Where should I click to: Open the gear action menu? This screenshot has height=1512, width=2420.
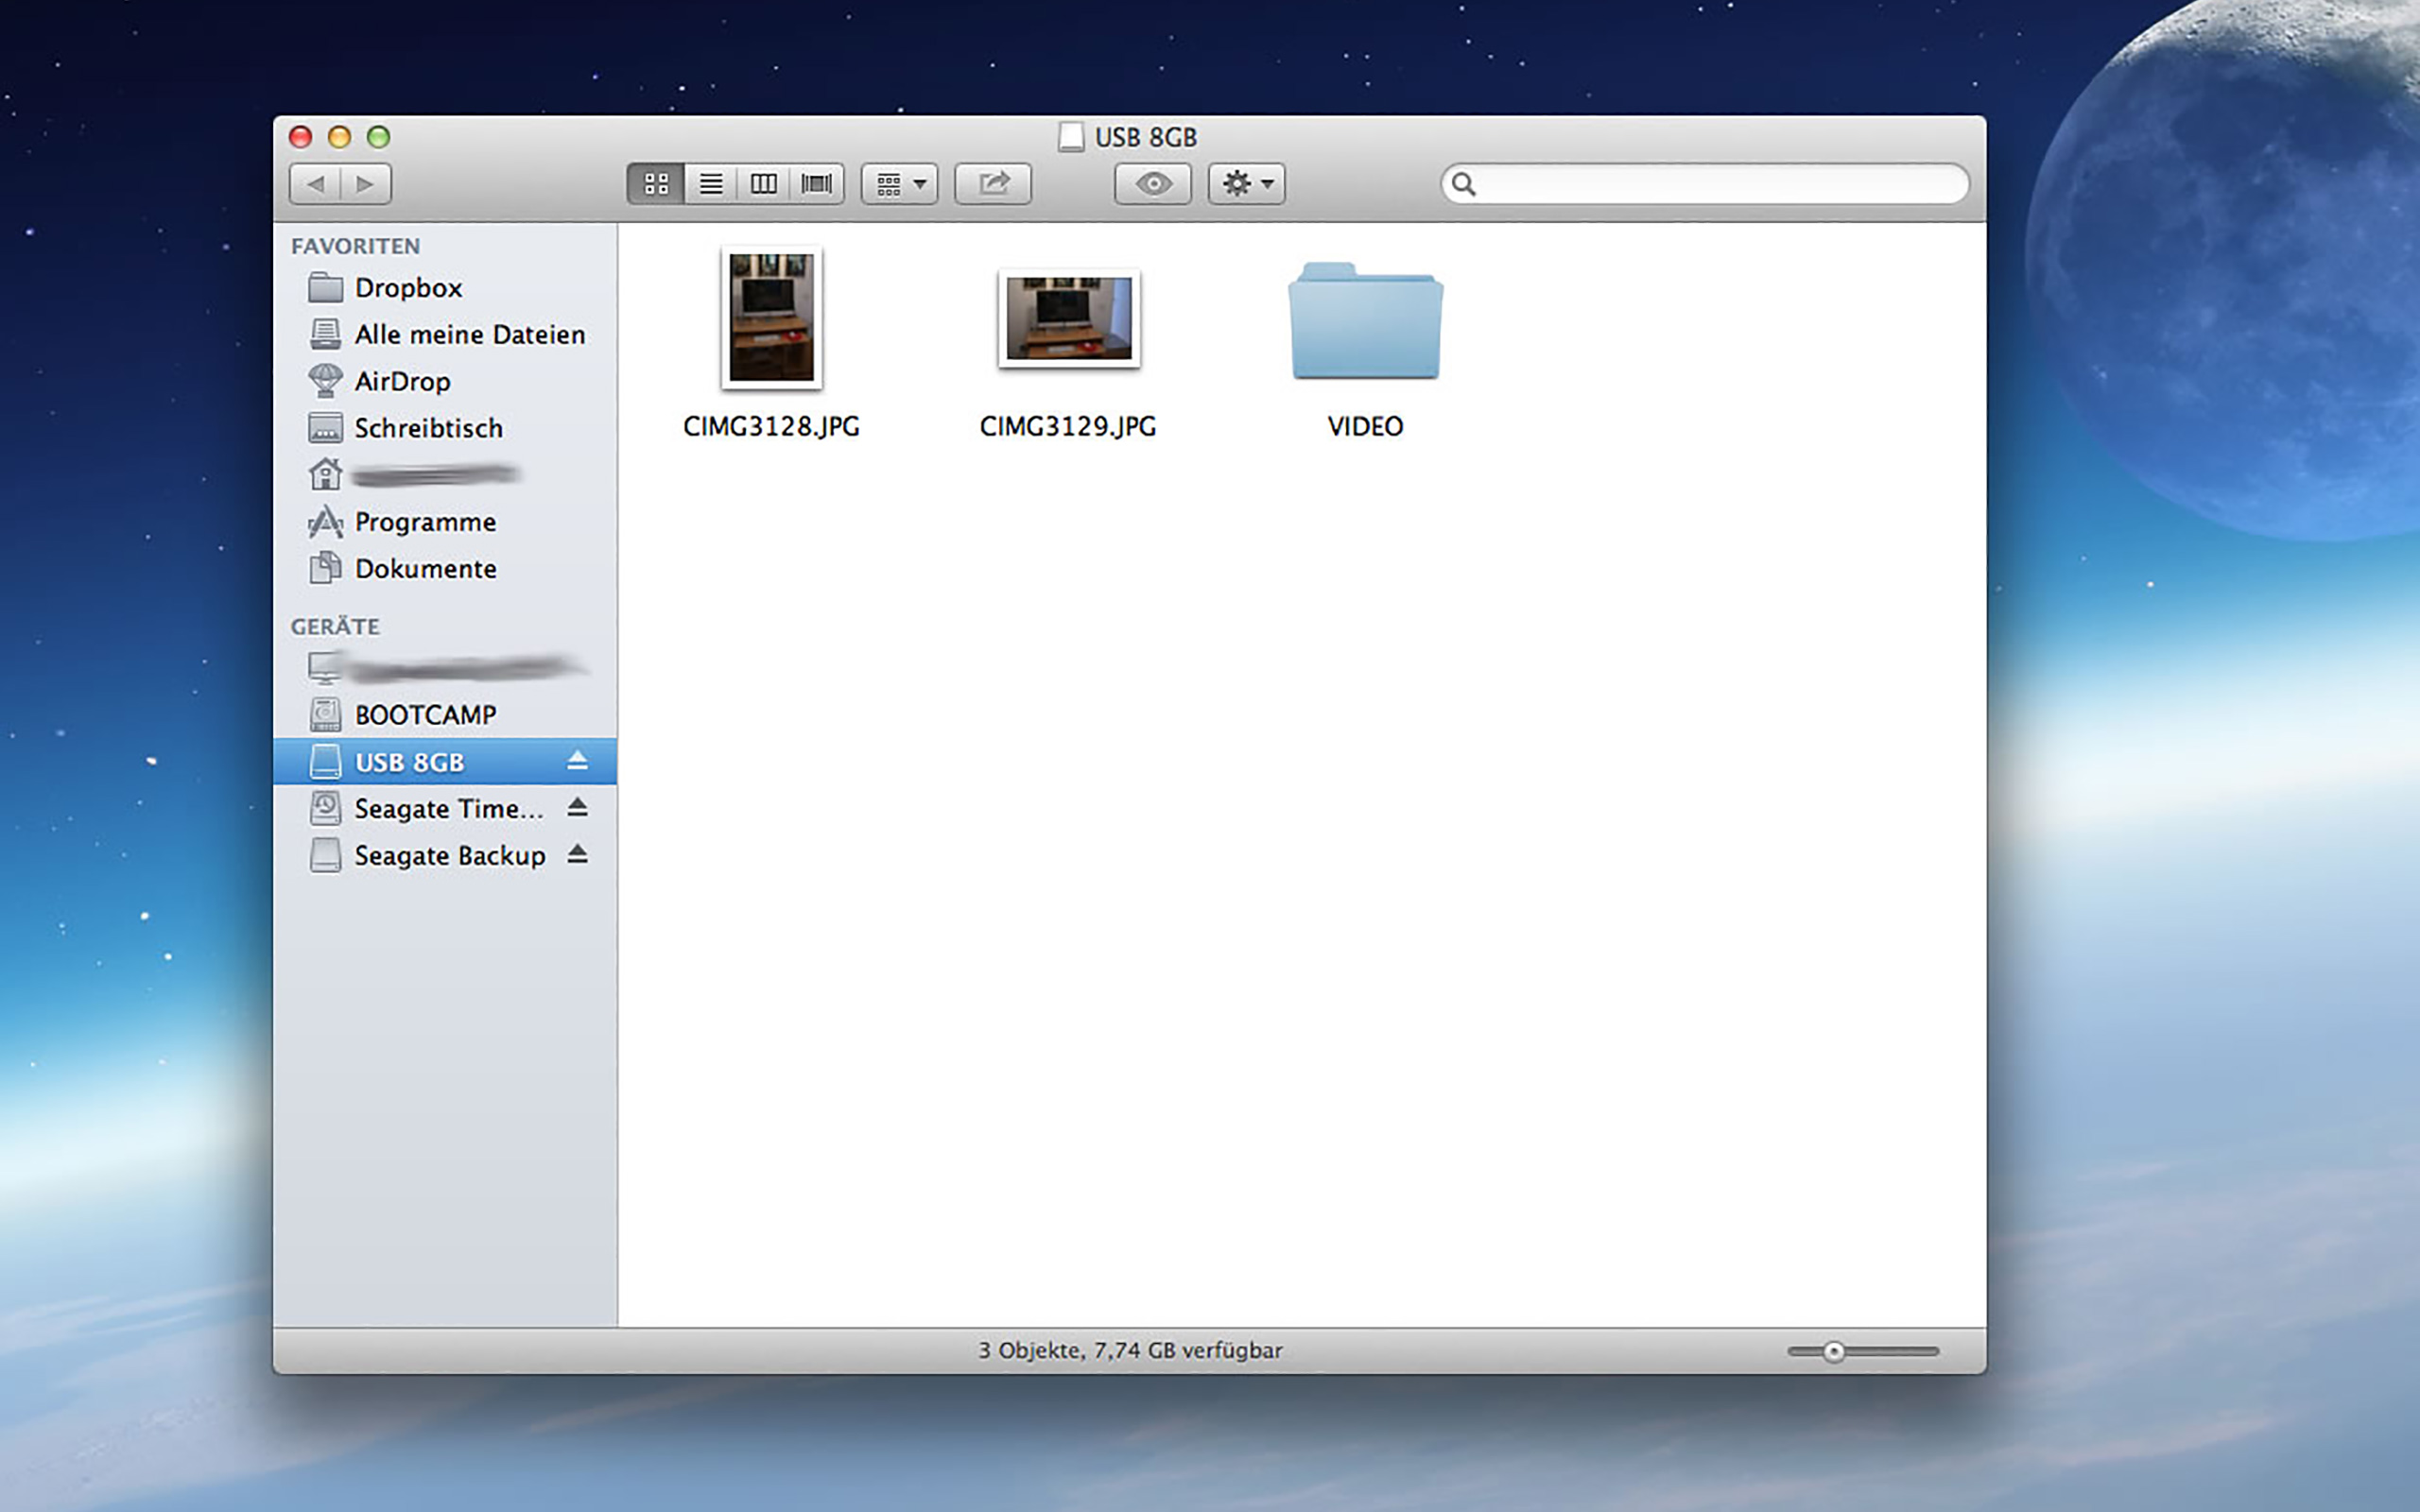coord(1246,184)
